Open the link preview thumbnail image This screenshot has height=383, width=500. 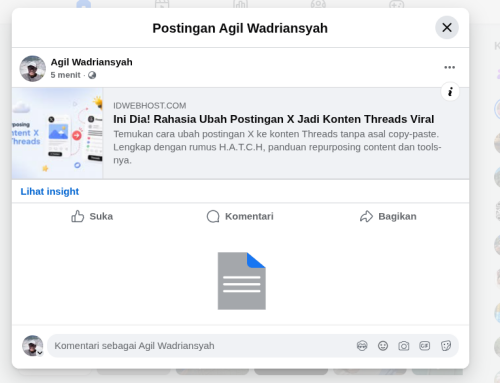click(x=57, y=133)
